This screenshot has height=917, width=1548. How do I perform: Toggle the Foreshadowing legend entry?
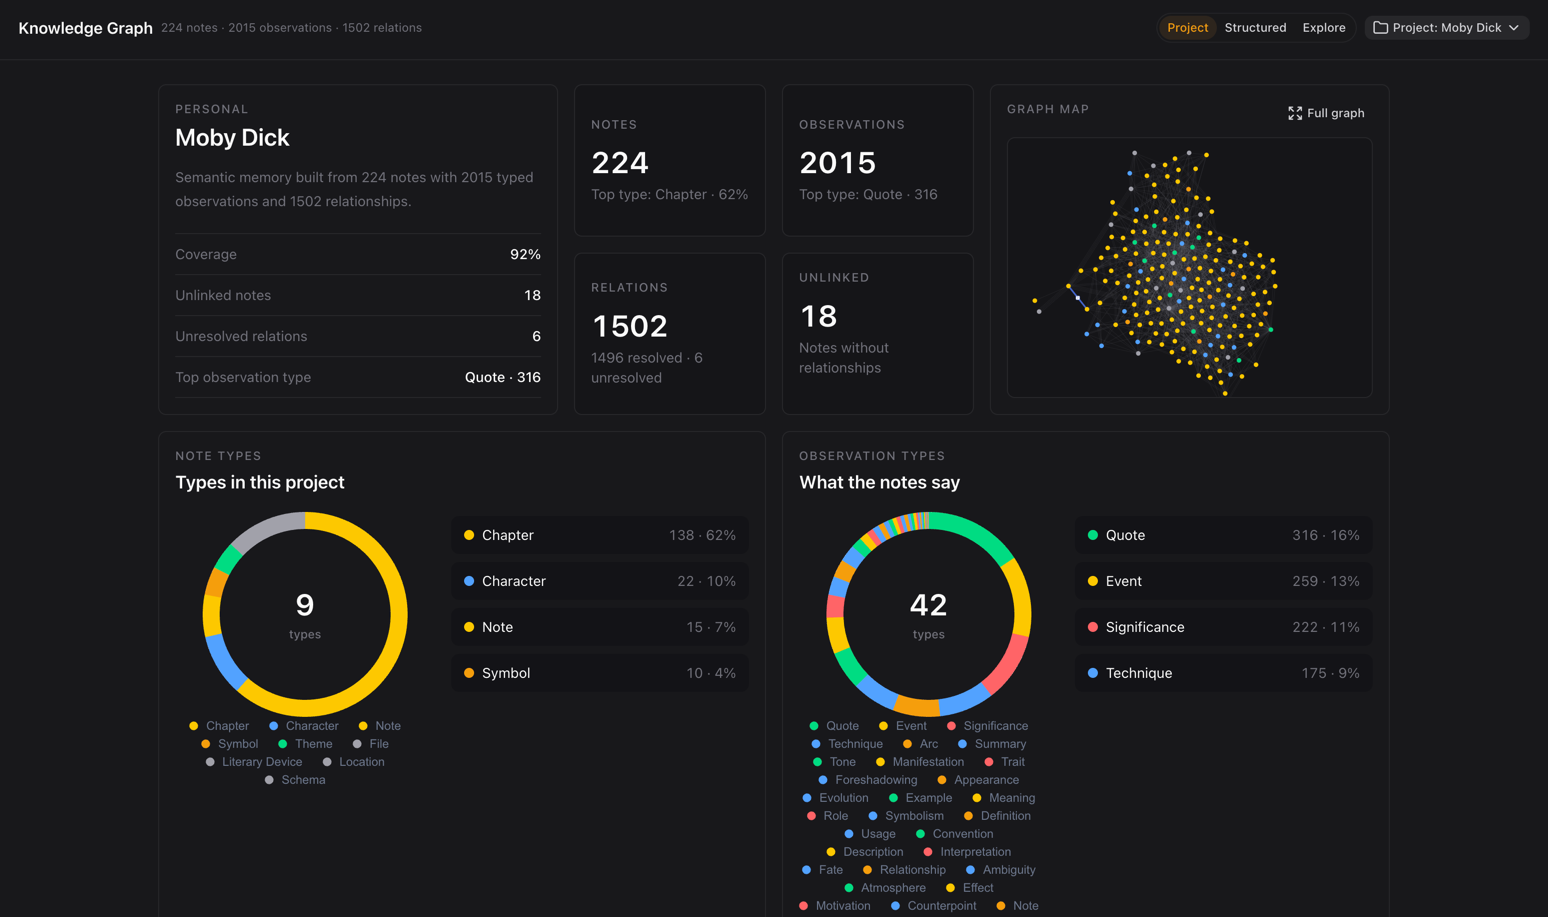click(x=867, y=780)
